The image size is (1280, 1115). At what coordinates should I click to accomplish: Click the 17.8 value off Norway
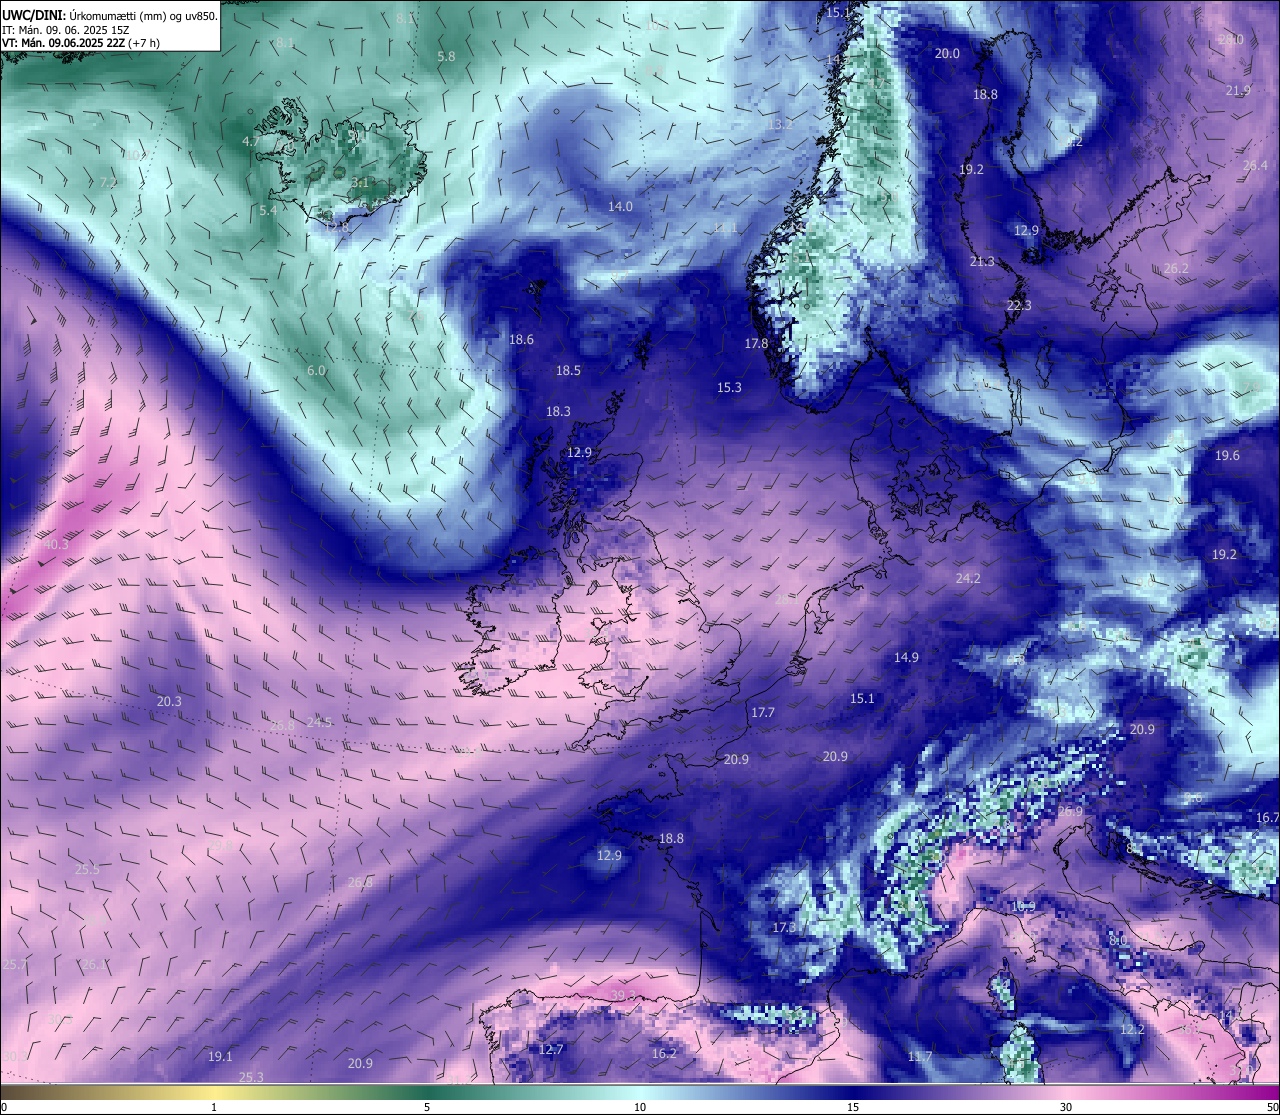pyautogui.click(x=756, y=344)
